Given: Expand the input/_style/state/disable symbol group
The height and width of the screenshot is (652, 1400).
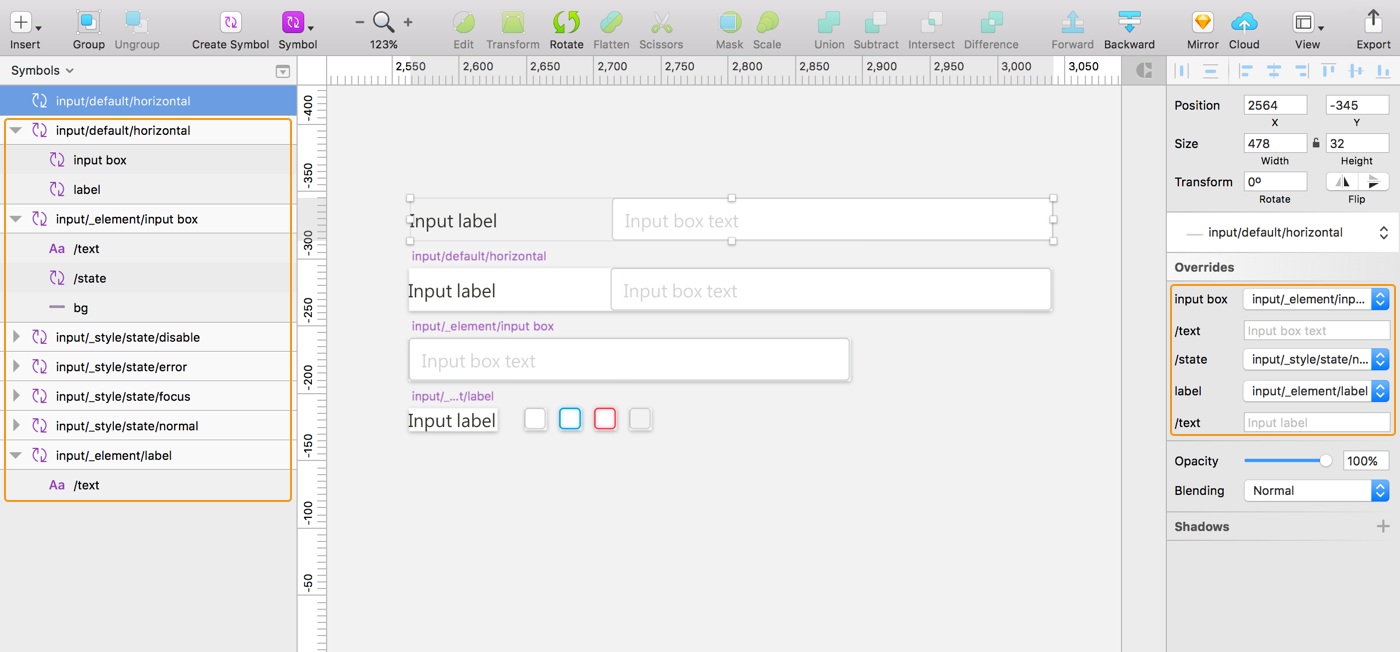Looking at the screenshot, I should coord(16,337).
